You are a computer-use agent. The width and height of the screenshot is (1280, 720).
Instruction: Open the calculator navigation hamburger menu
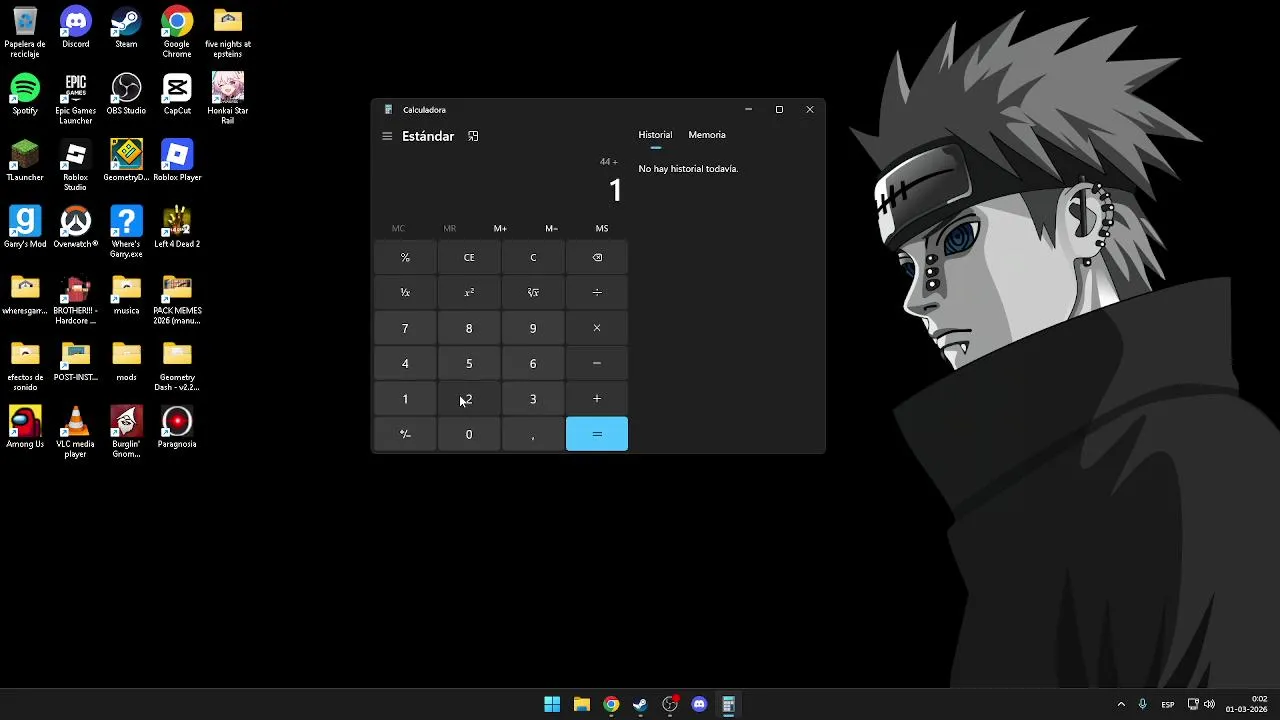pos(387,136)
